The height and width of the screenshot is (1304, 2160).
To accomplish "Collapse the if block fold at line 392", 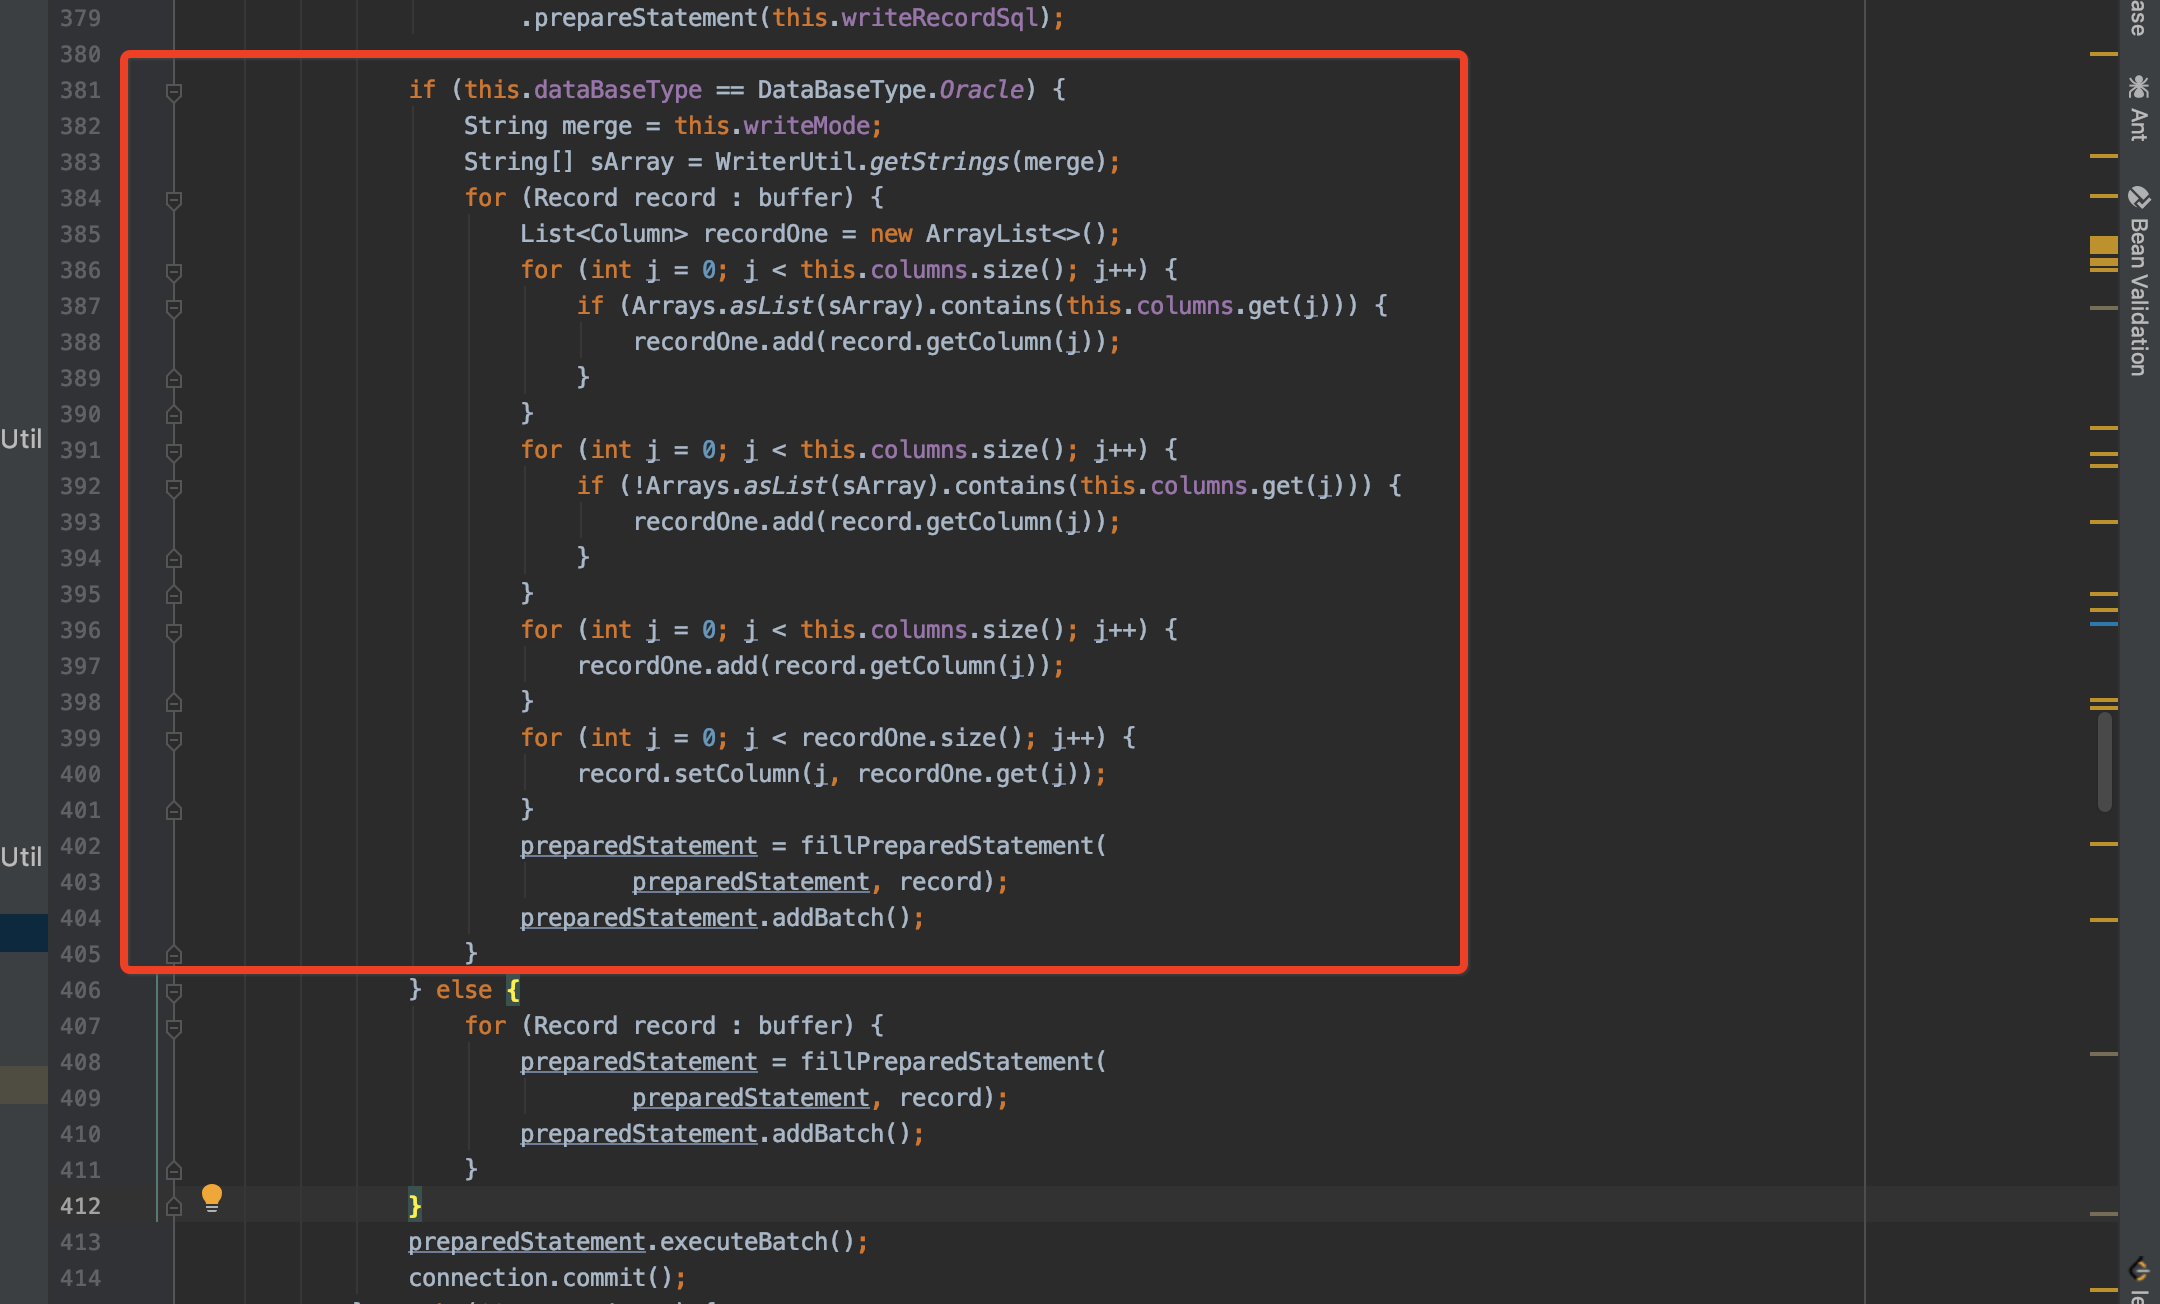I will click(x=174, y=488).
